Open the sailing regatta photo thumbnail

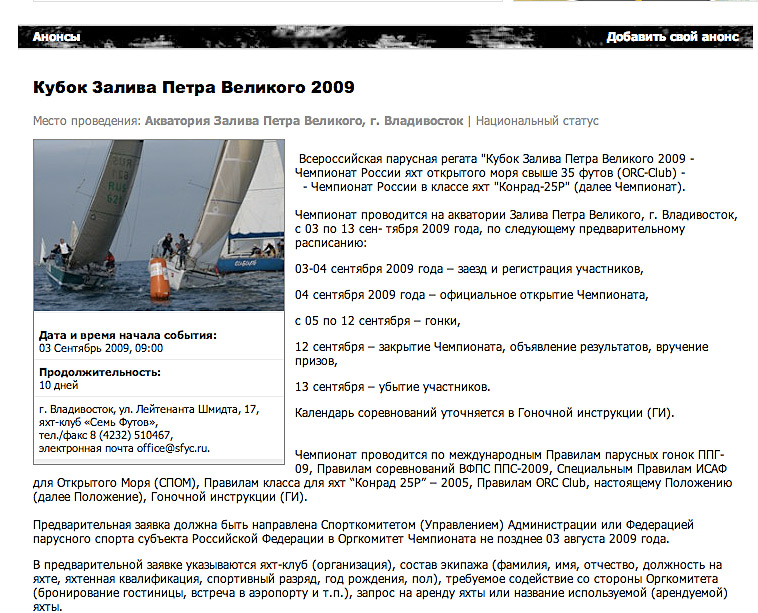click(x=159, y=225)
